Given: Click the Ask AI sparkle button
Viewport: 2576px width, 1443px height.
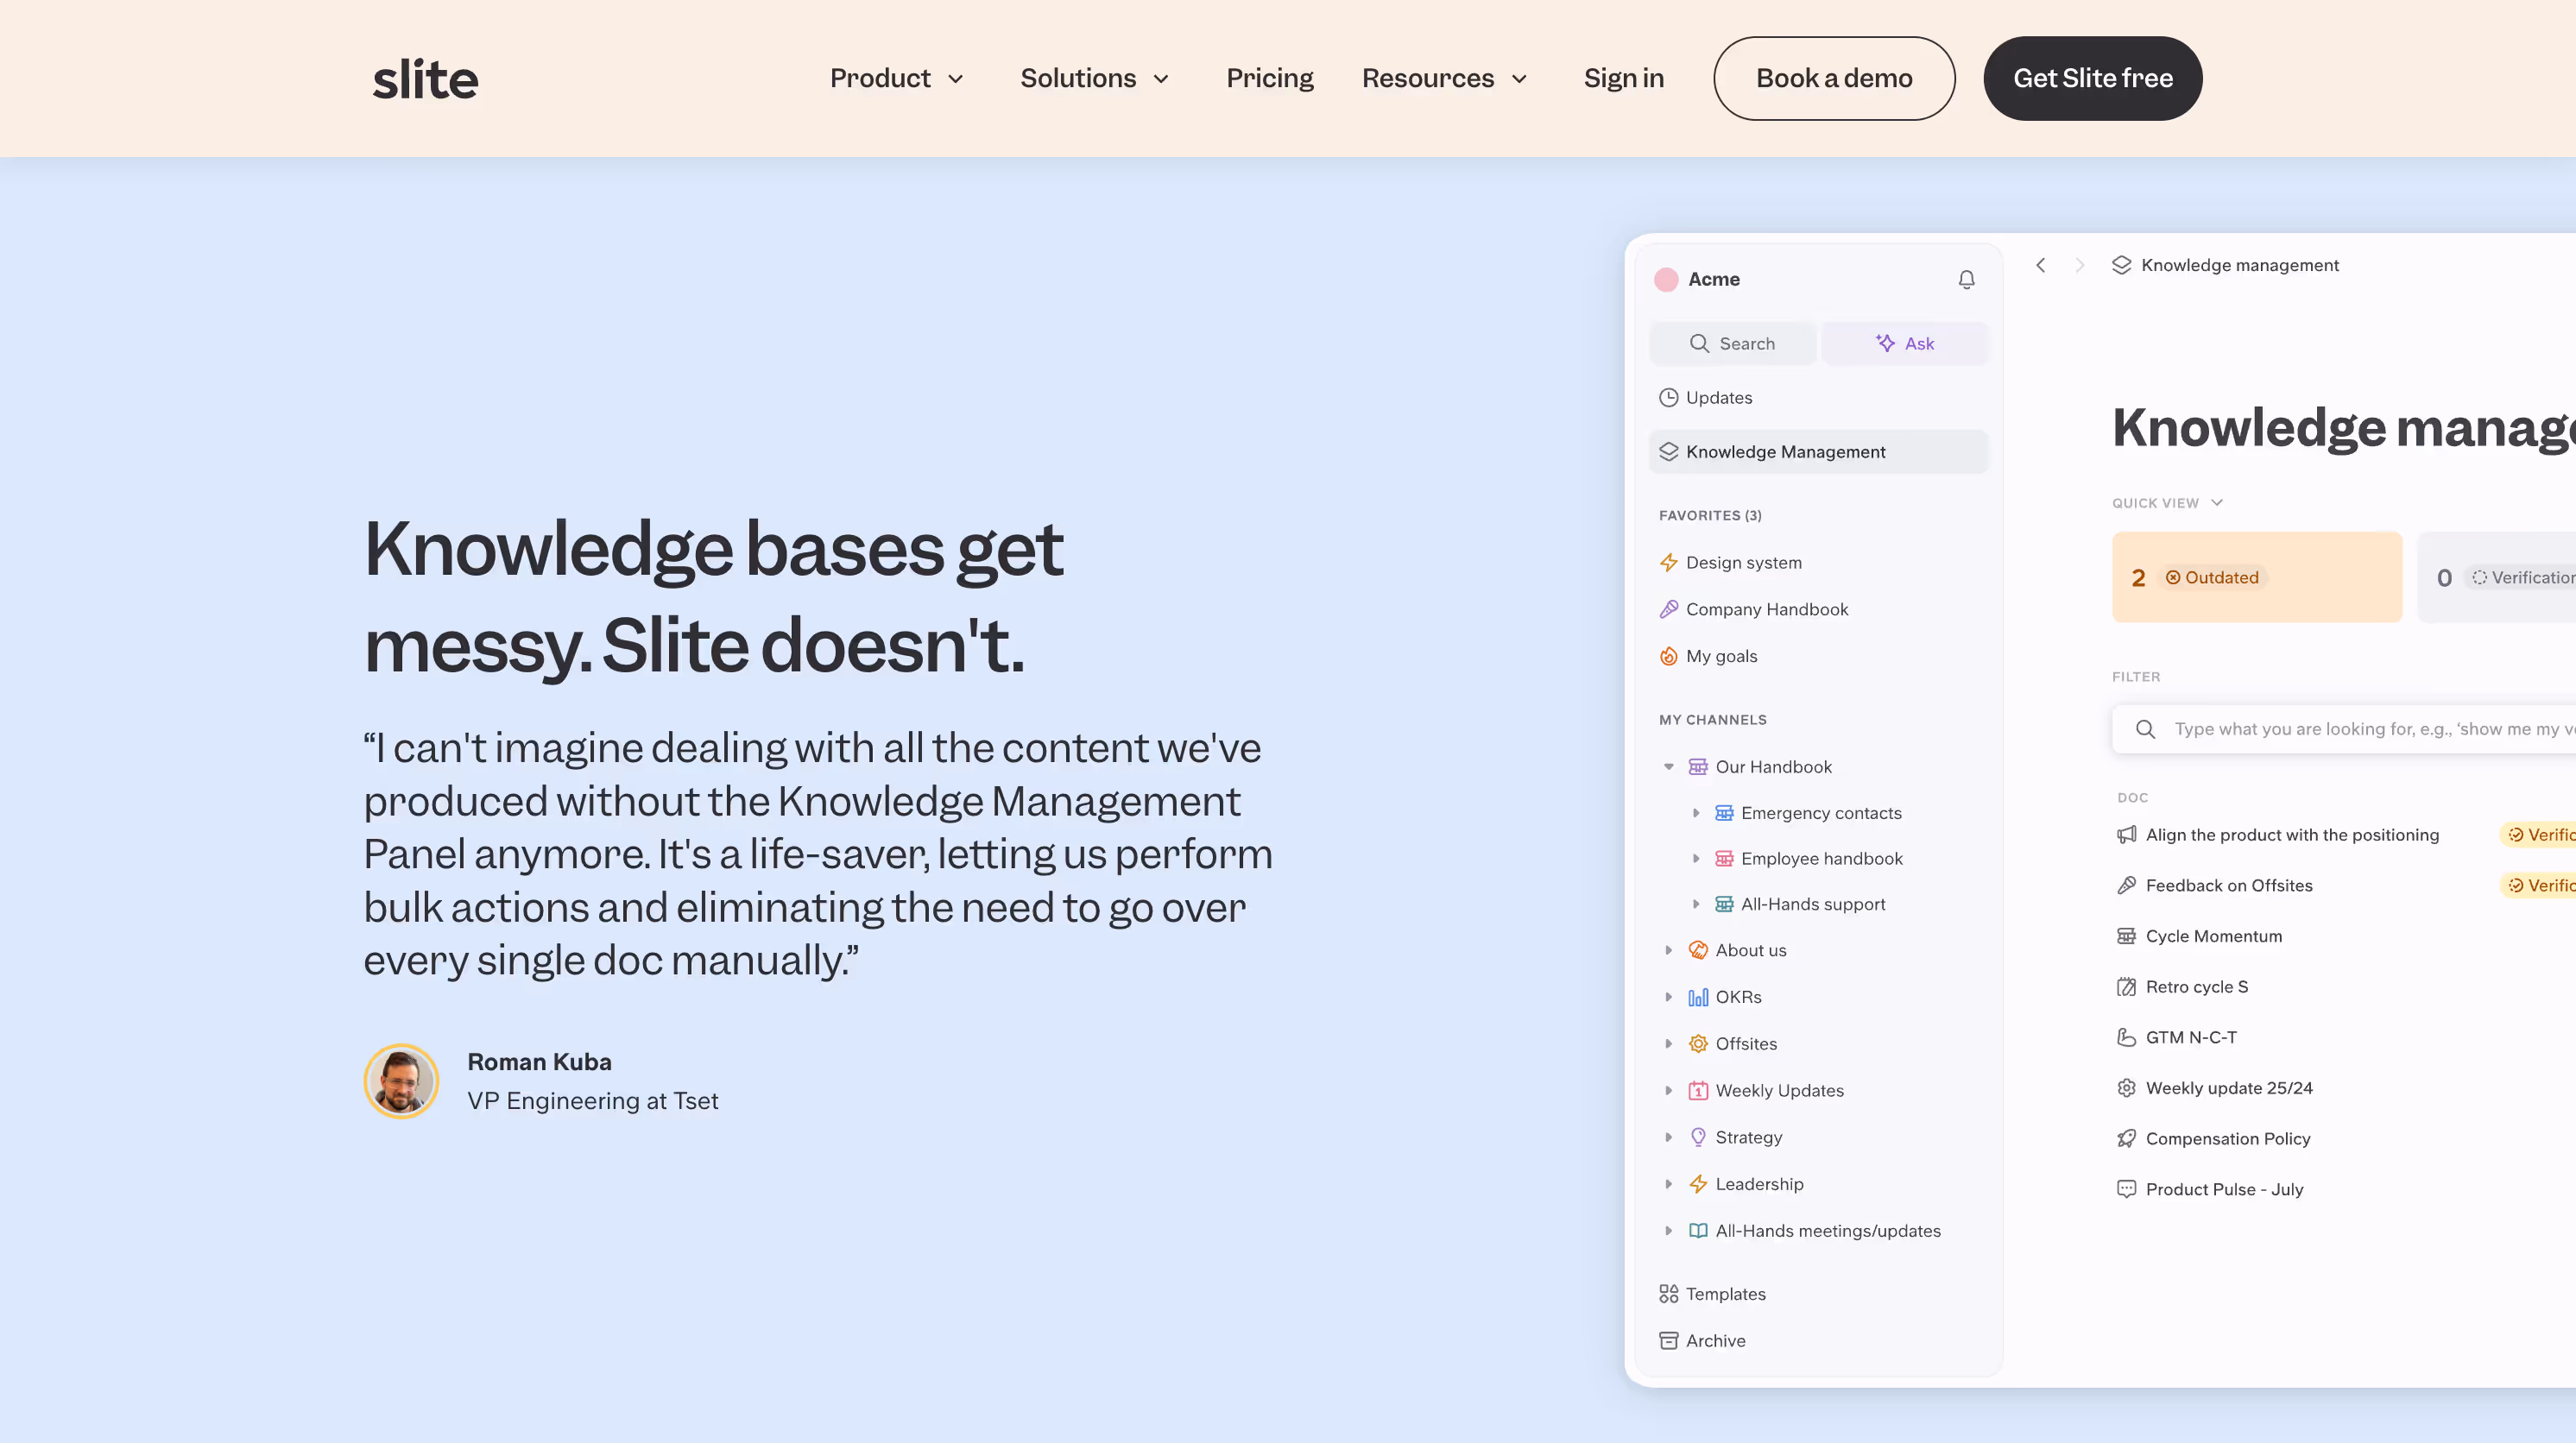Looking at the screenshot, I should pos(1904,343).
